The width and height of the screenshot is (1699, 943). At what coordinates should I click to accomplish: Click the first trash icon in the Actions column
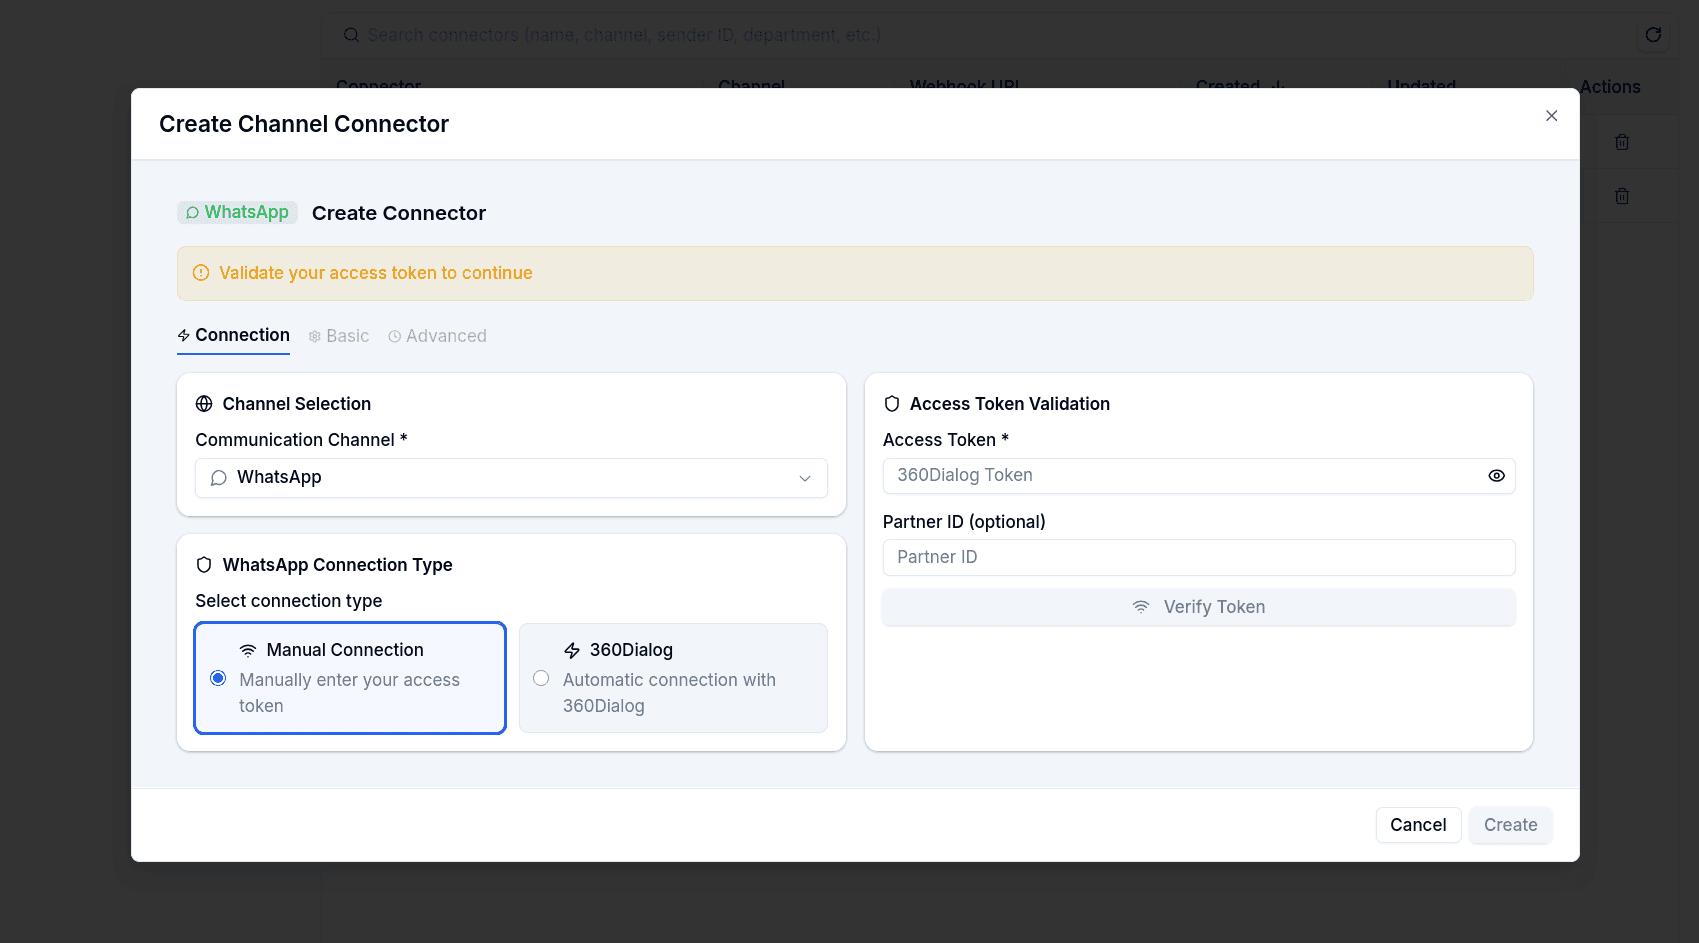(x=1622, y=142)
